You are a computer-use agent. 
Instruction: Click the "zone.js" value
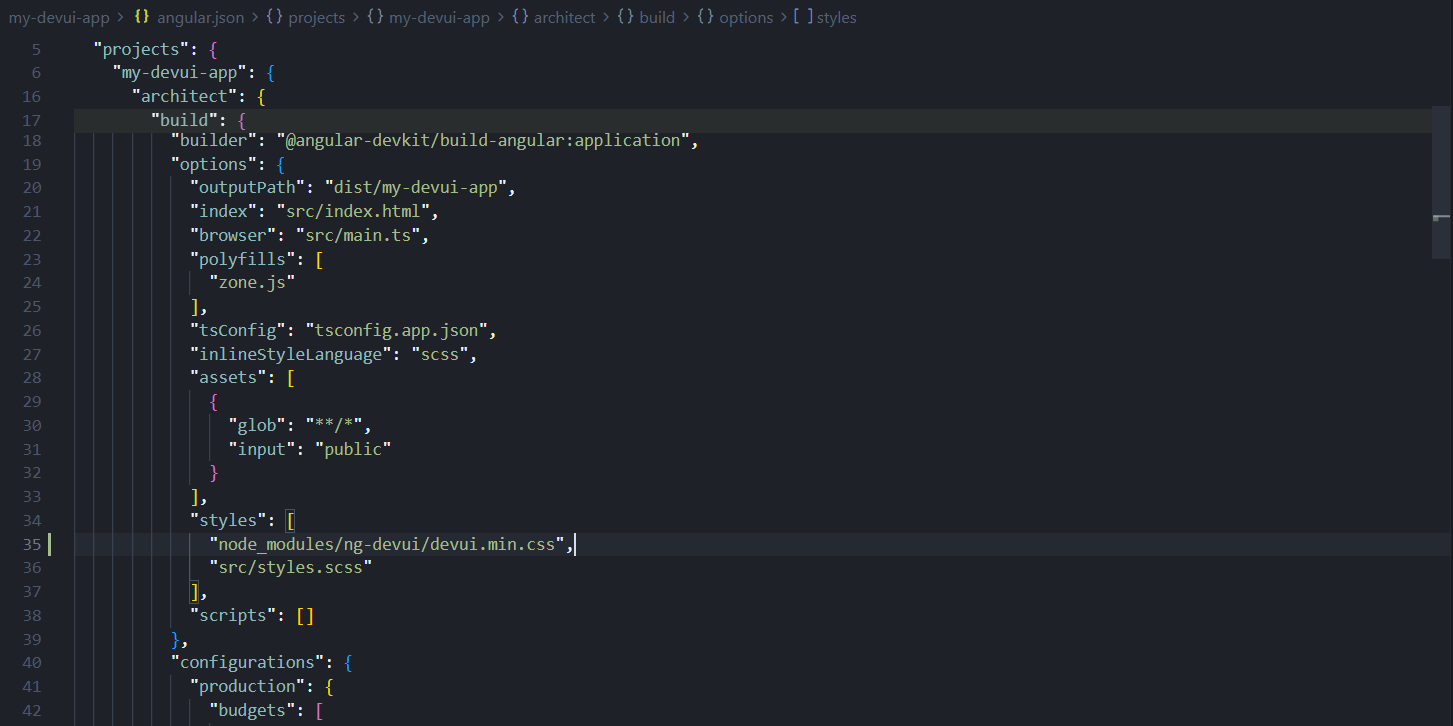(253, 283)
